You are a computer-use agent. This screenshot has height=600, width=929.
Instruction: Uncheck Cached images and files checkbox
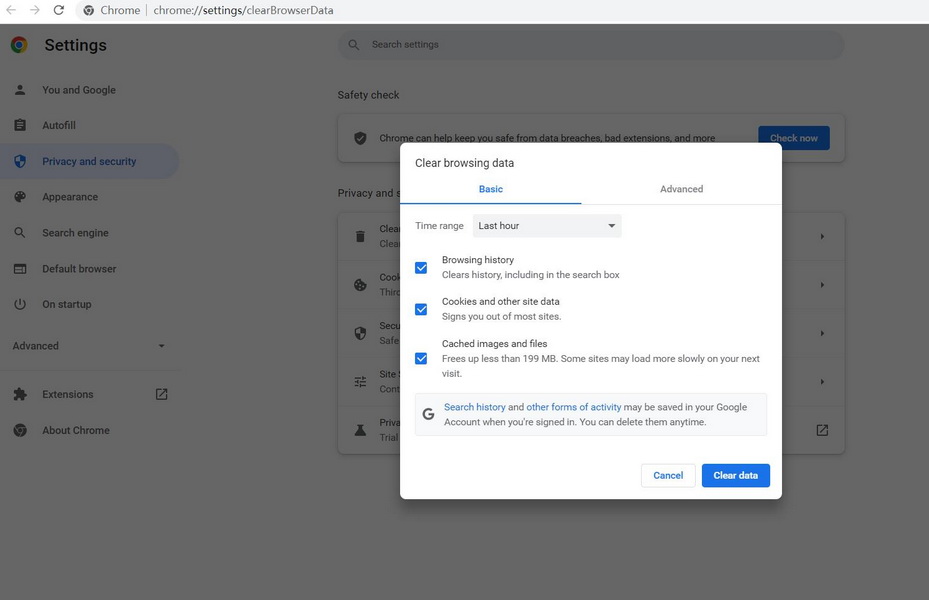tap(421, 358)
